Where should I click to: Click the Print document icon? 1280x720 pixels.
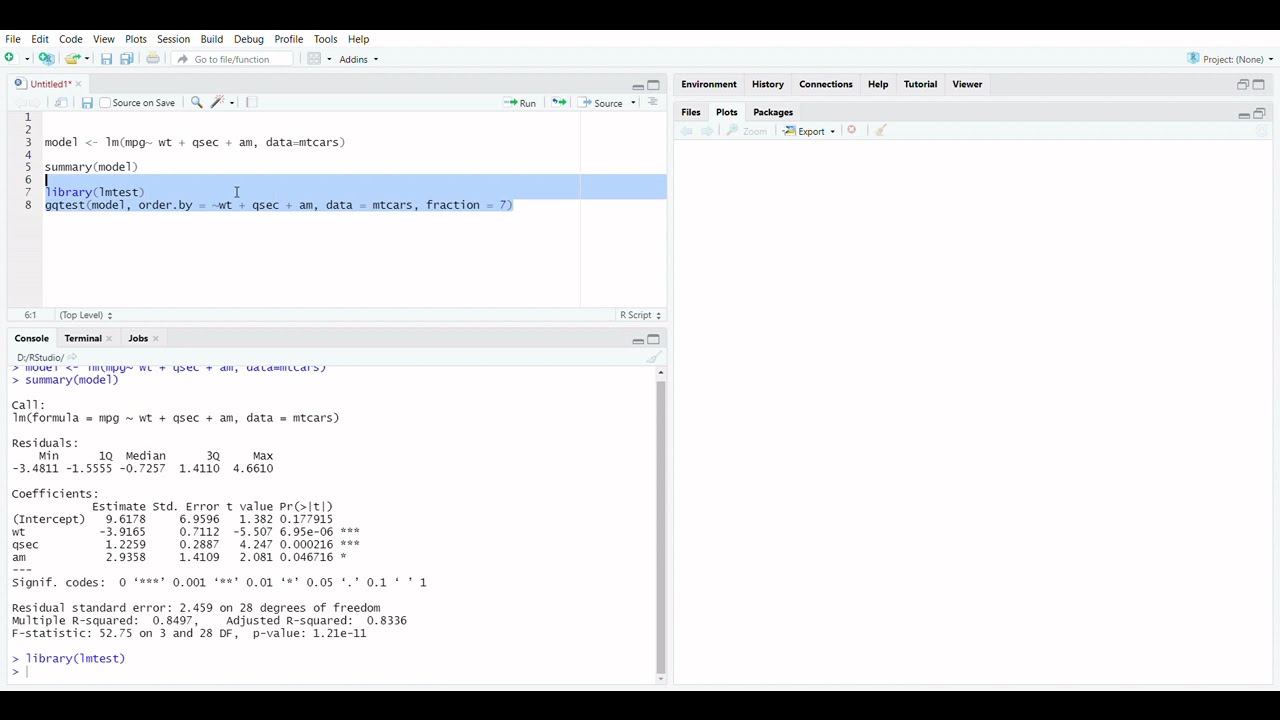153,59
